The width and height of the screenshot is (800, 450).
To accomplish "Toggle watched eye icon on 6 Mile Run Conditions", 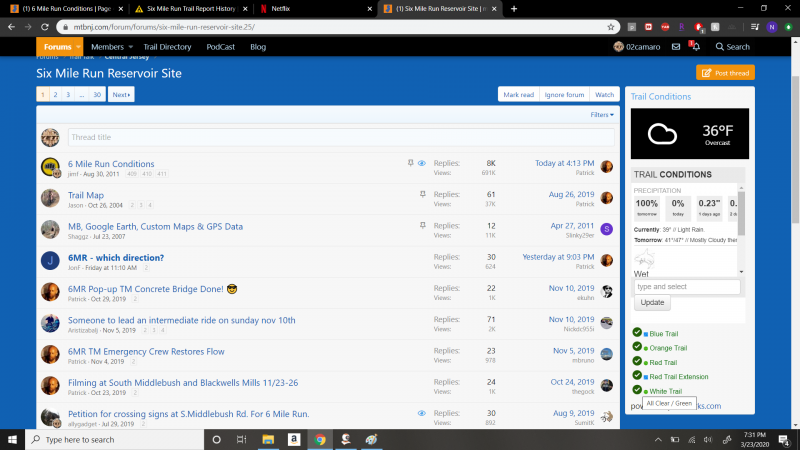I will [x=422, y=162].
